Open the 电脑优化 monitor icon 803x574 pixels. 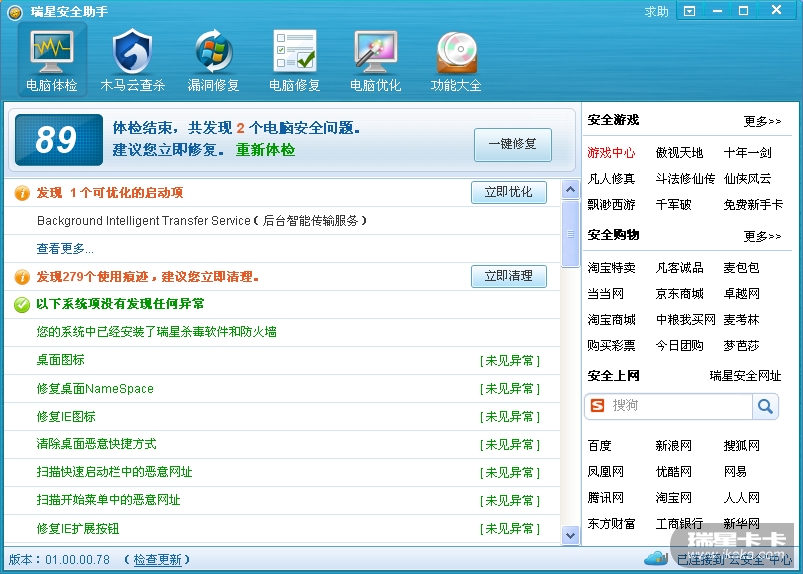point(375,51)
